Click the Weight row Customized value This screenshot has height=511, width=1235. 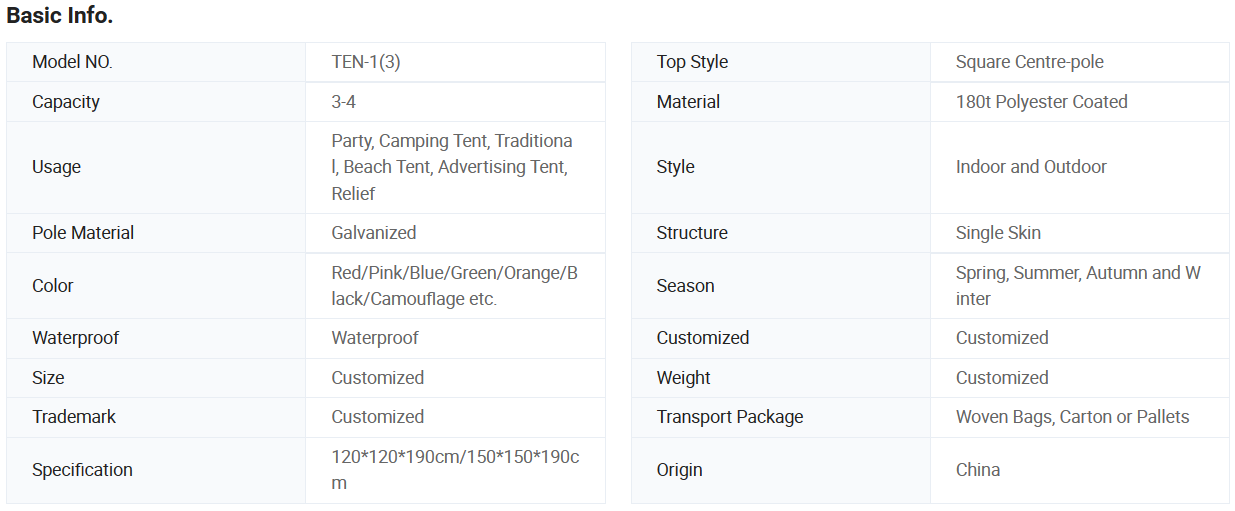tap(1002, 378)
